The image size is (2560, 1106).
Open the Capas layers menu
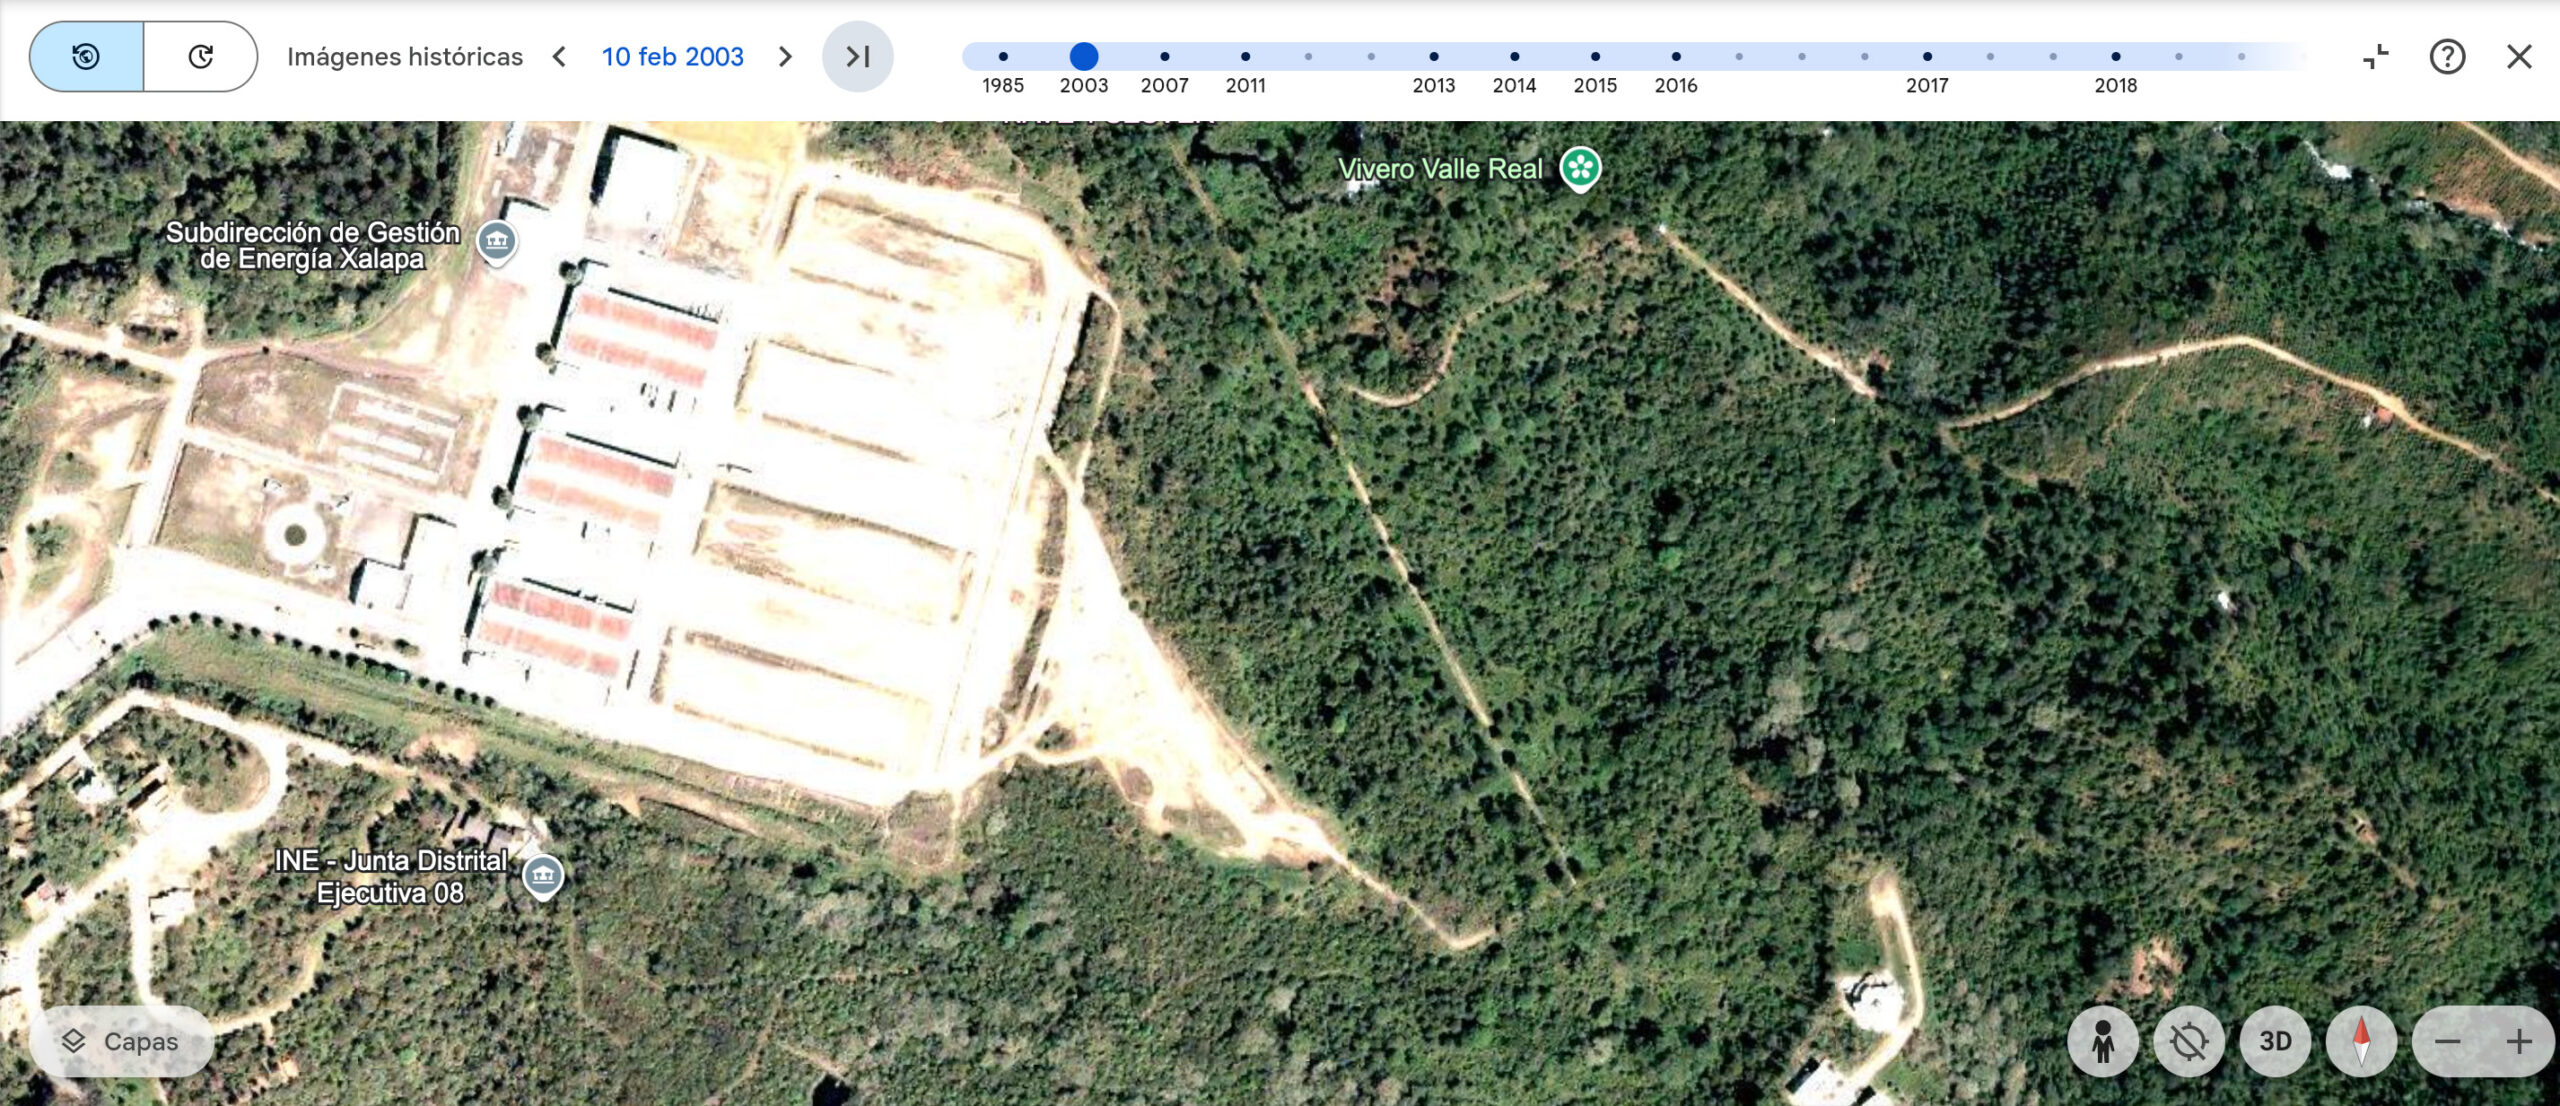(x=121, y=1041)
